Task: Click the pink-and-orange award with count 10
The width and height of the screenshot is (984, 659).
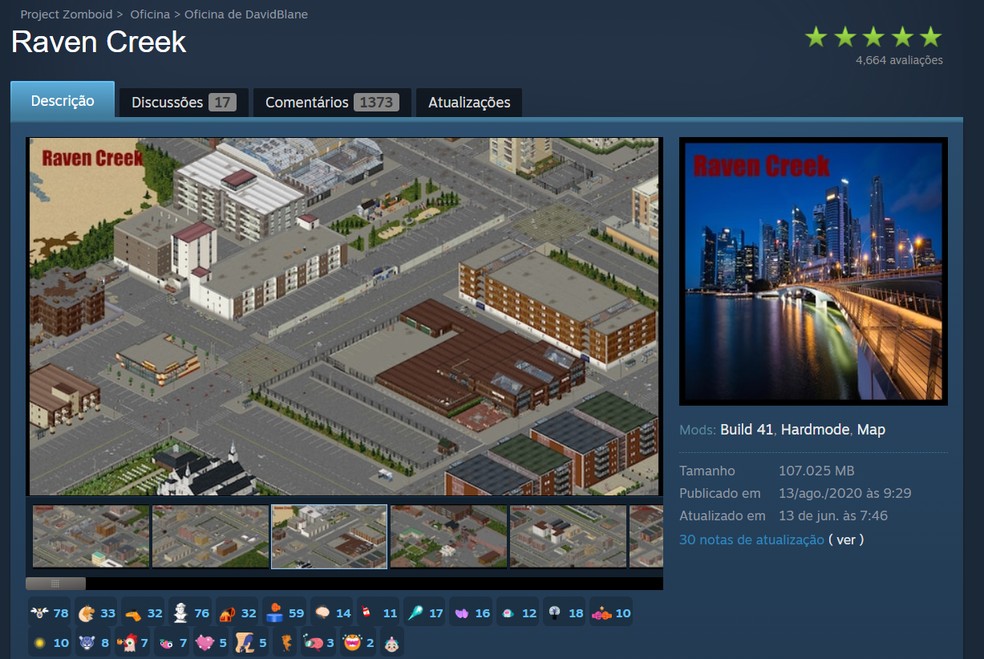Action: click(611, 613)
